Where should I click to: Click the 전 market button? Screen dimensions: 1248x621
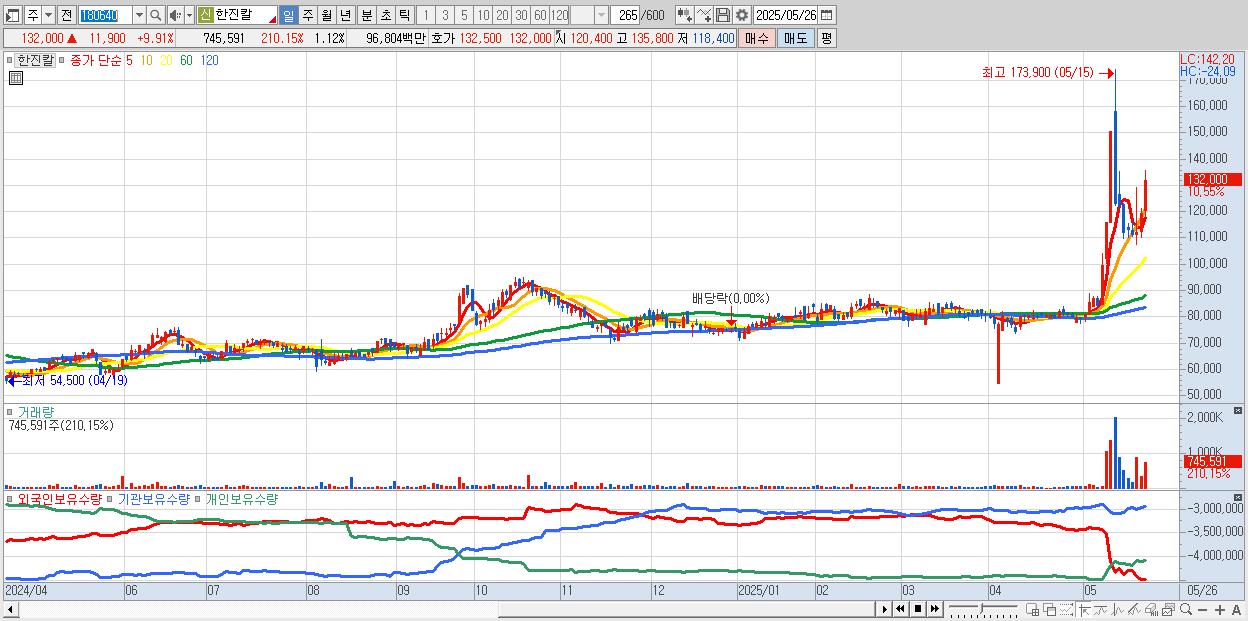(67, 15)
